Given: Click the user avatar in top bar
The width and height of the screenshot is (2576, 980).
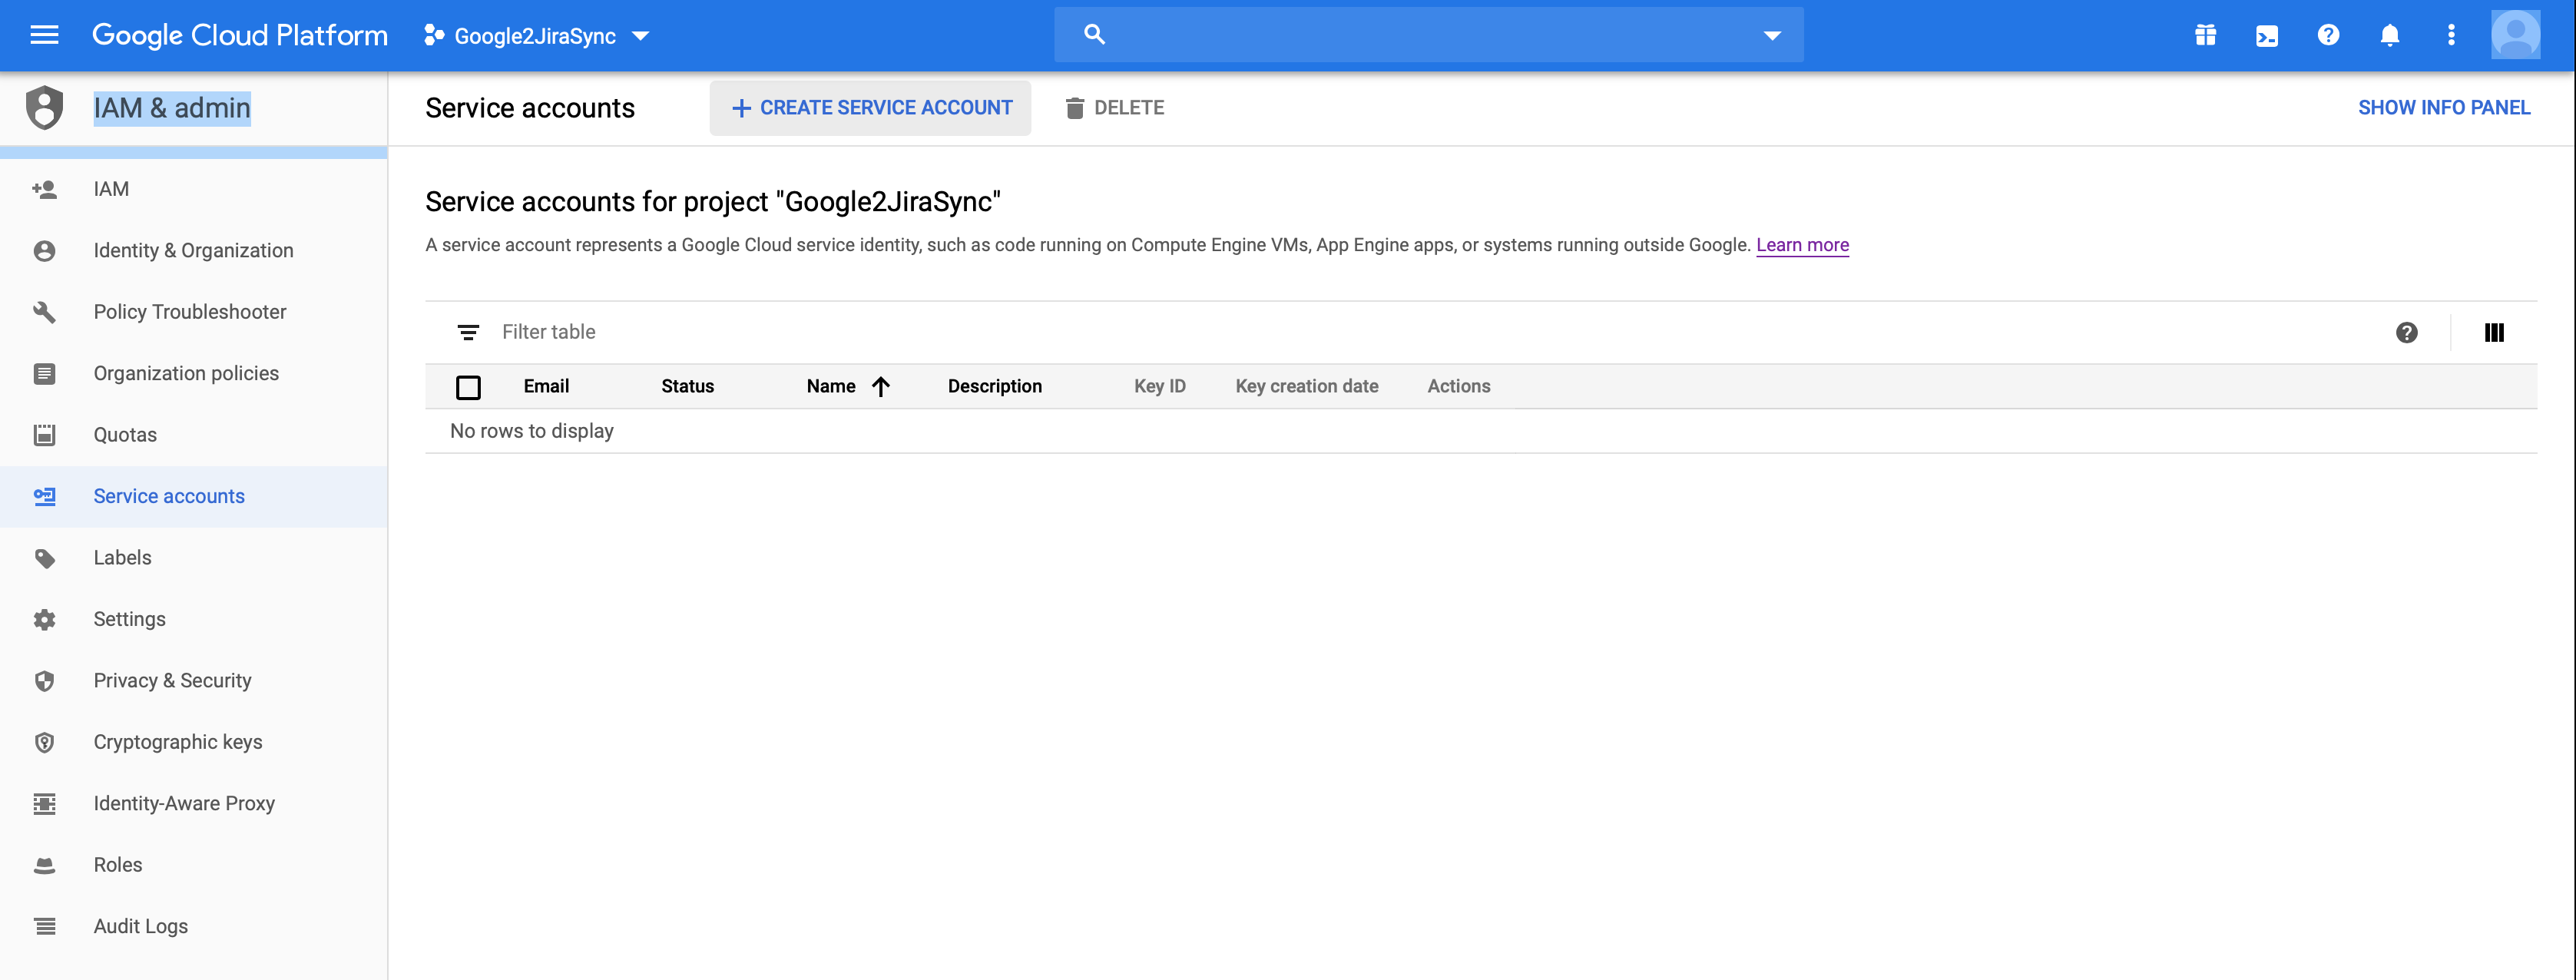Looking at the screenshot, I should pos(2514,36).
